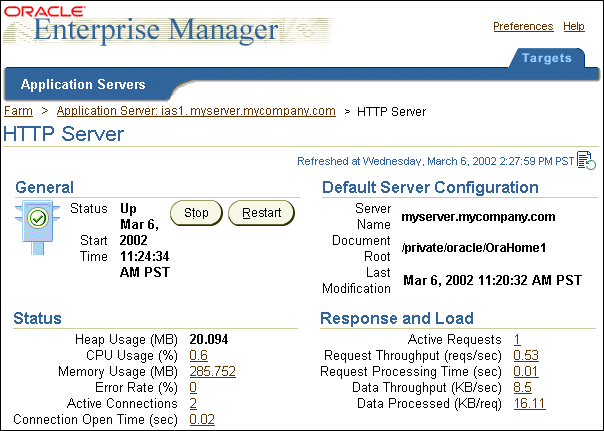Open Request Throughput value 0.53
This screenshot has height=431, width=604.
526,355
